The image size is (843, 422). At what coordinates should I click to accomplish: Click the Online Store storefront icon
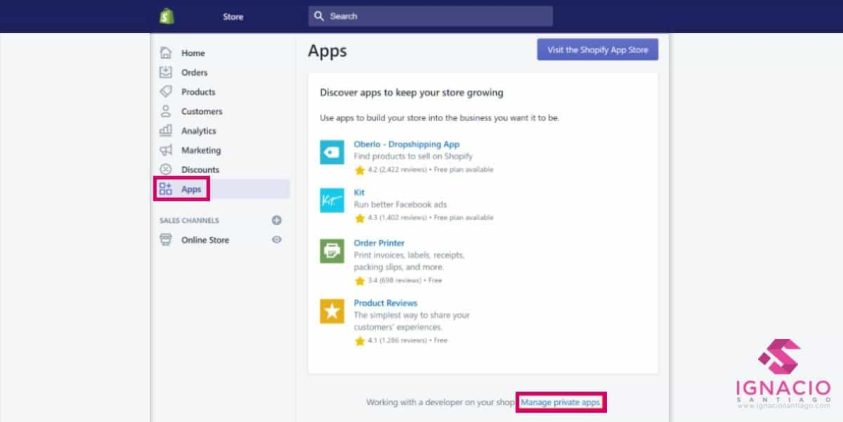pos(166,240)
